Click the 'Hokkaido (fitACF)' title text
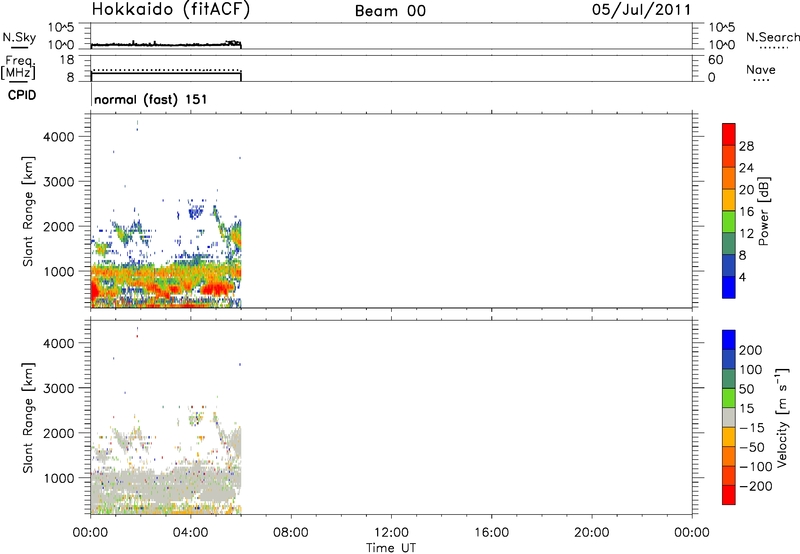Viewport: 800px width, 554px height. click(171, 9)
